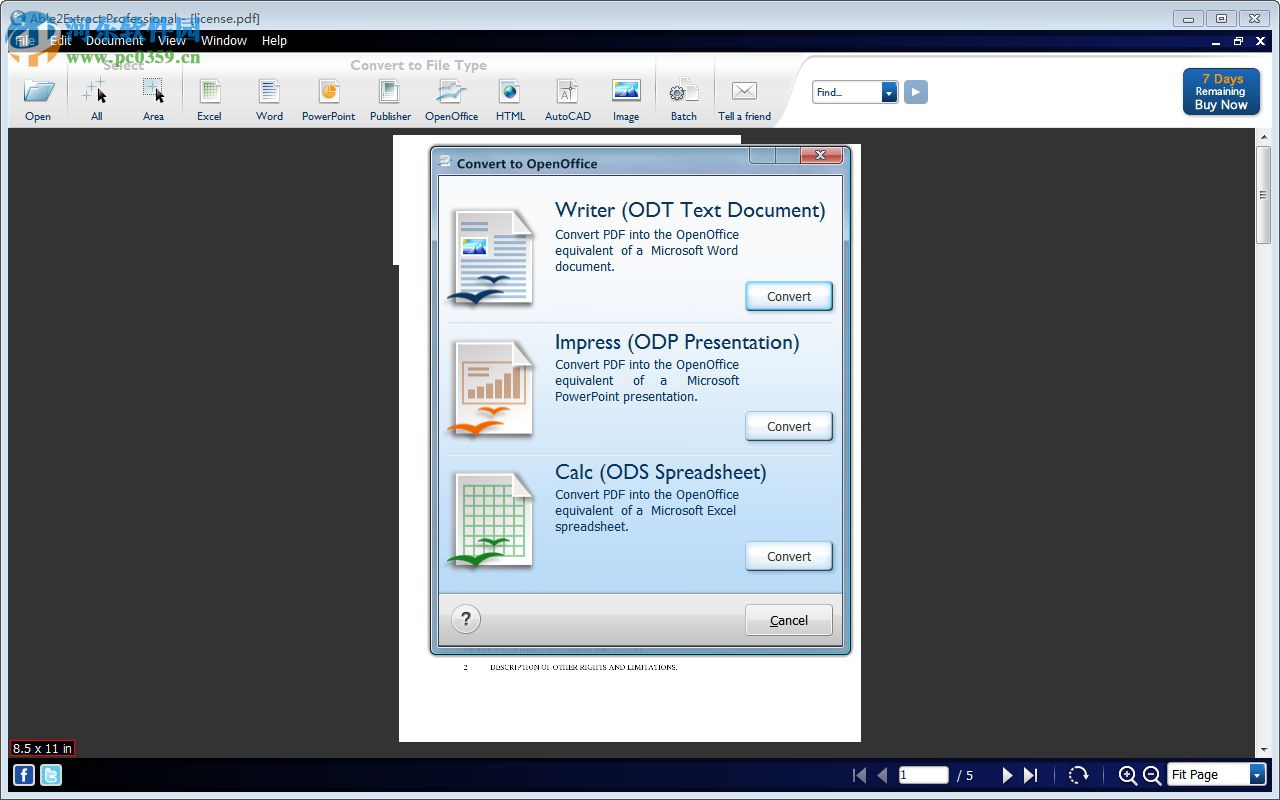Image resolution: width=1280 pixels, height=800 pixels.
Task: Zoom in with magnifier plus icon
Action: click(x=1128, y=775)
